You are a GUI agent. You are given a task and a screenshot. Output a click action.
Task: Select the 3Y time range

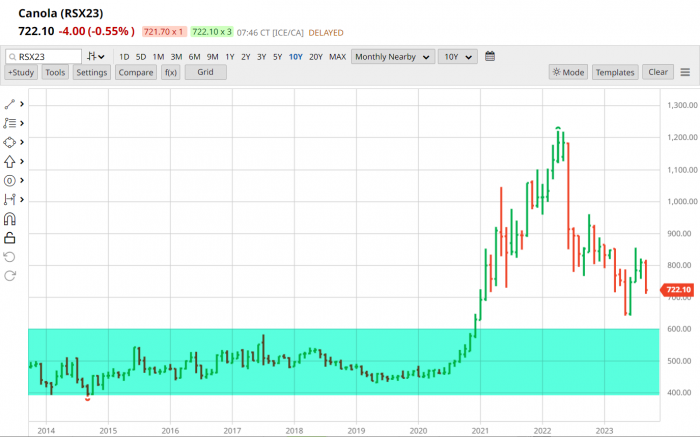(x=262, y=57)
